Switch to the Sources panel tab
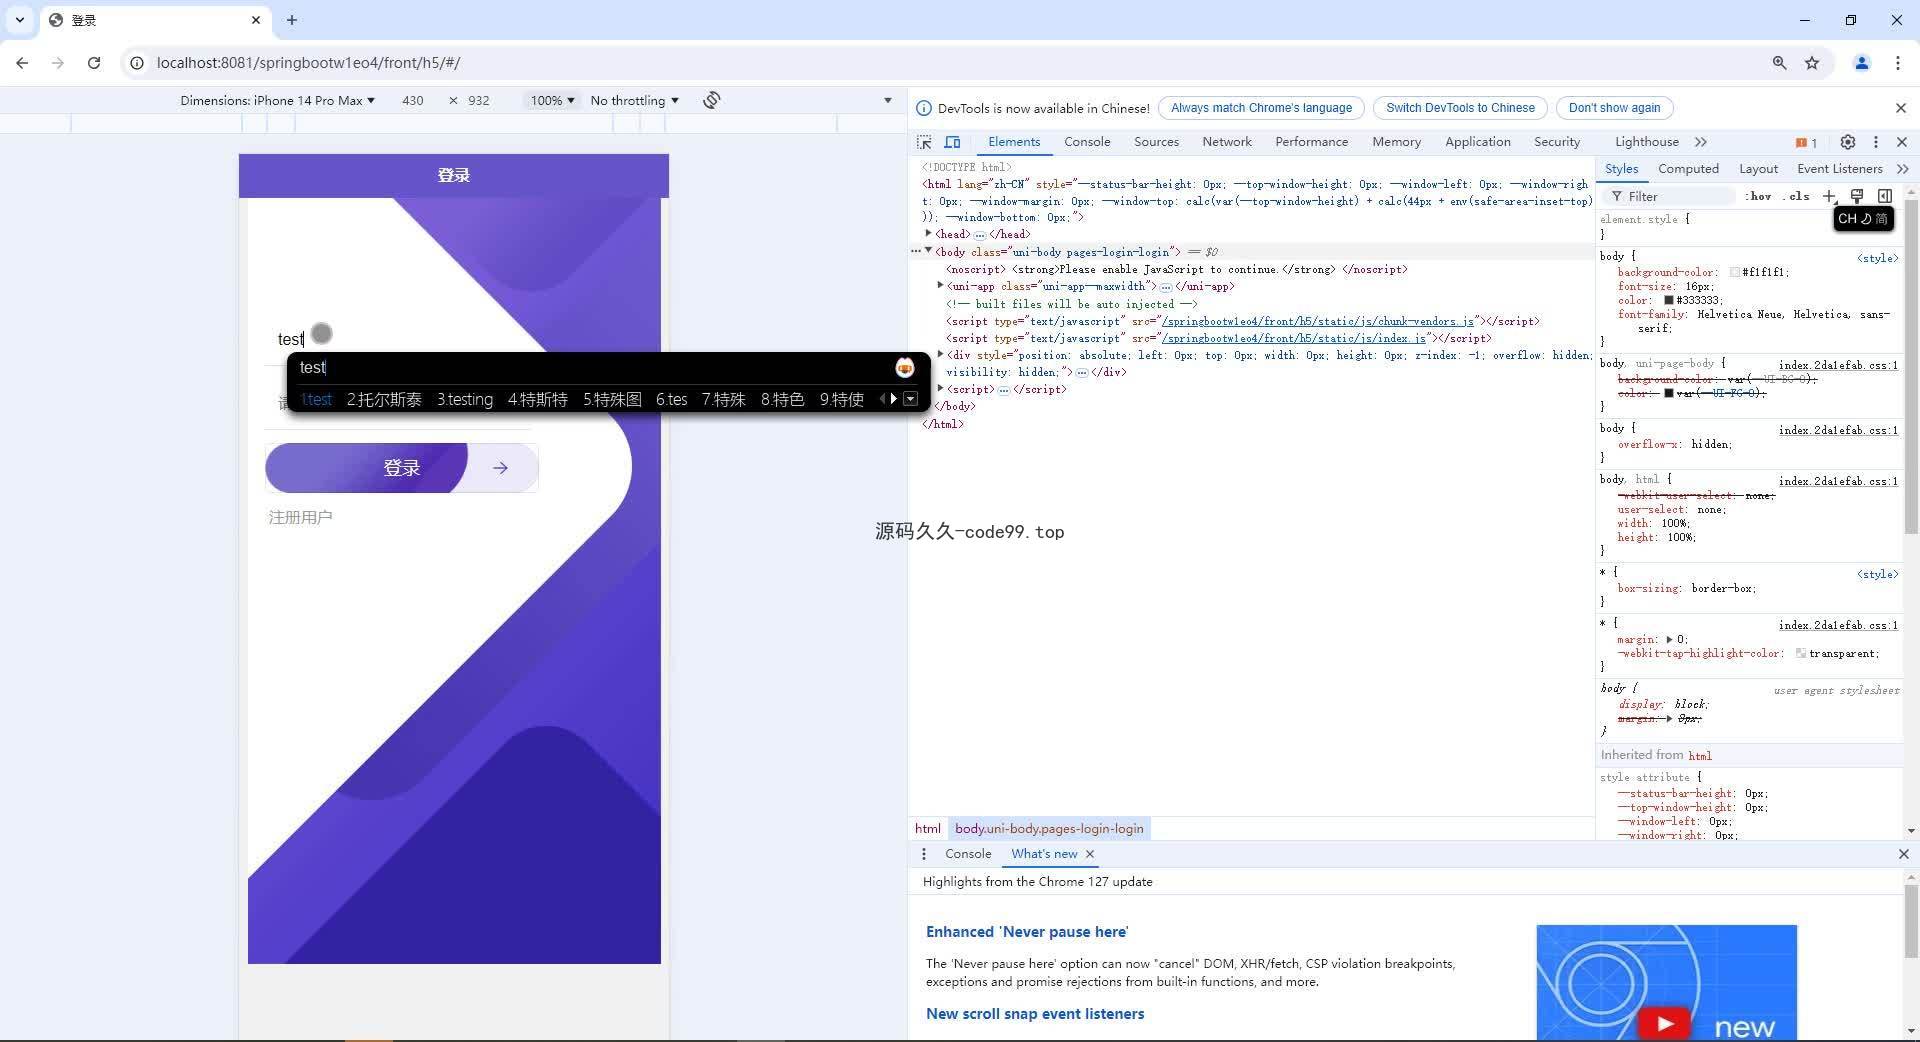The height and width of the screenshot is (1042, 1920). (x=1156, y=142)
